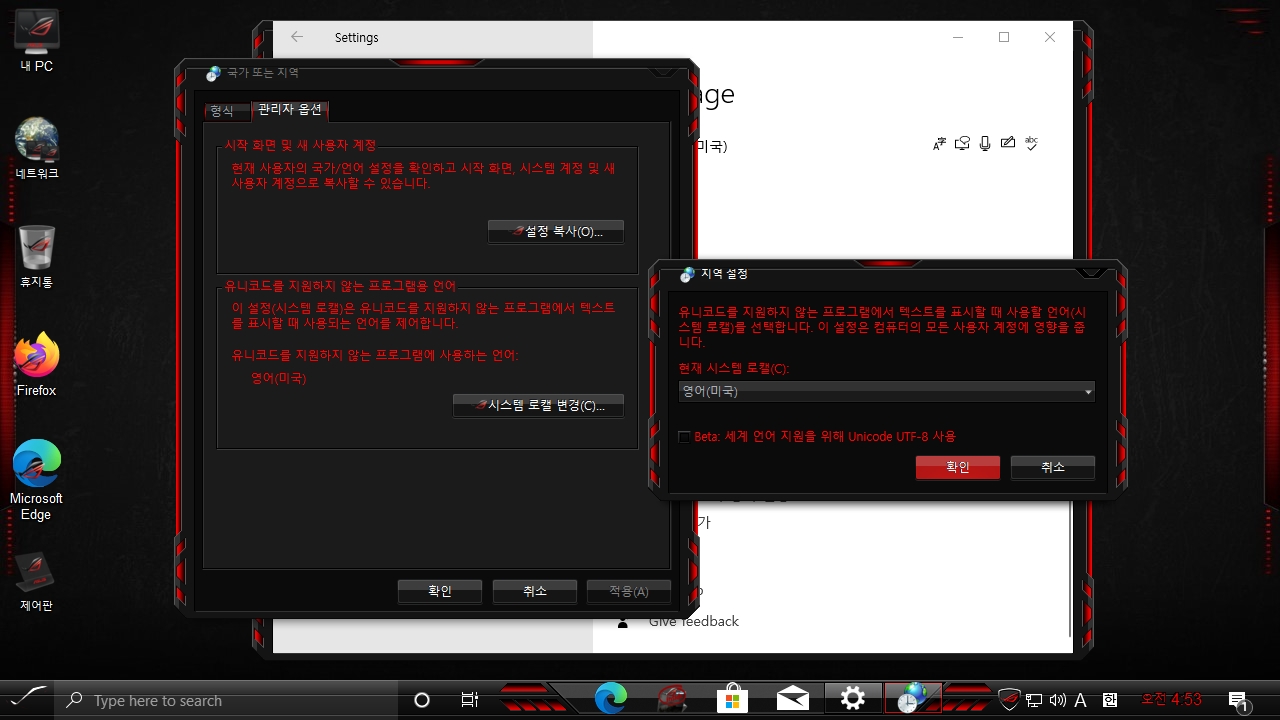Click 확인 in 국가 또는 지역 dialog

(x=440, y=591)
